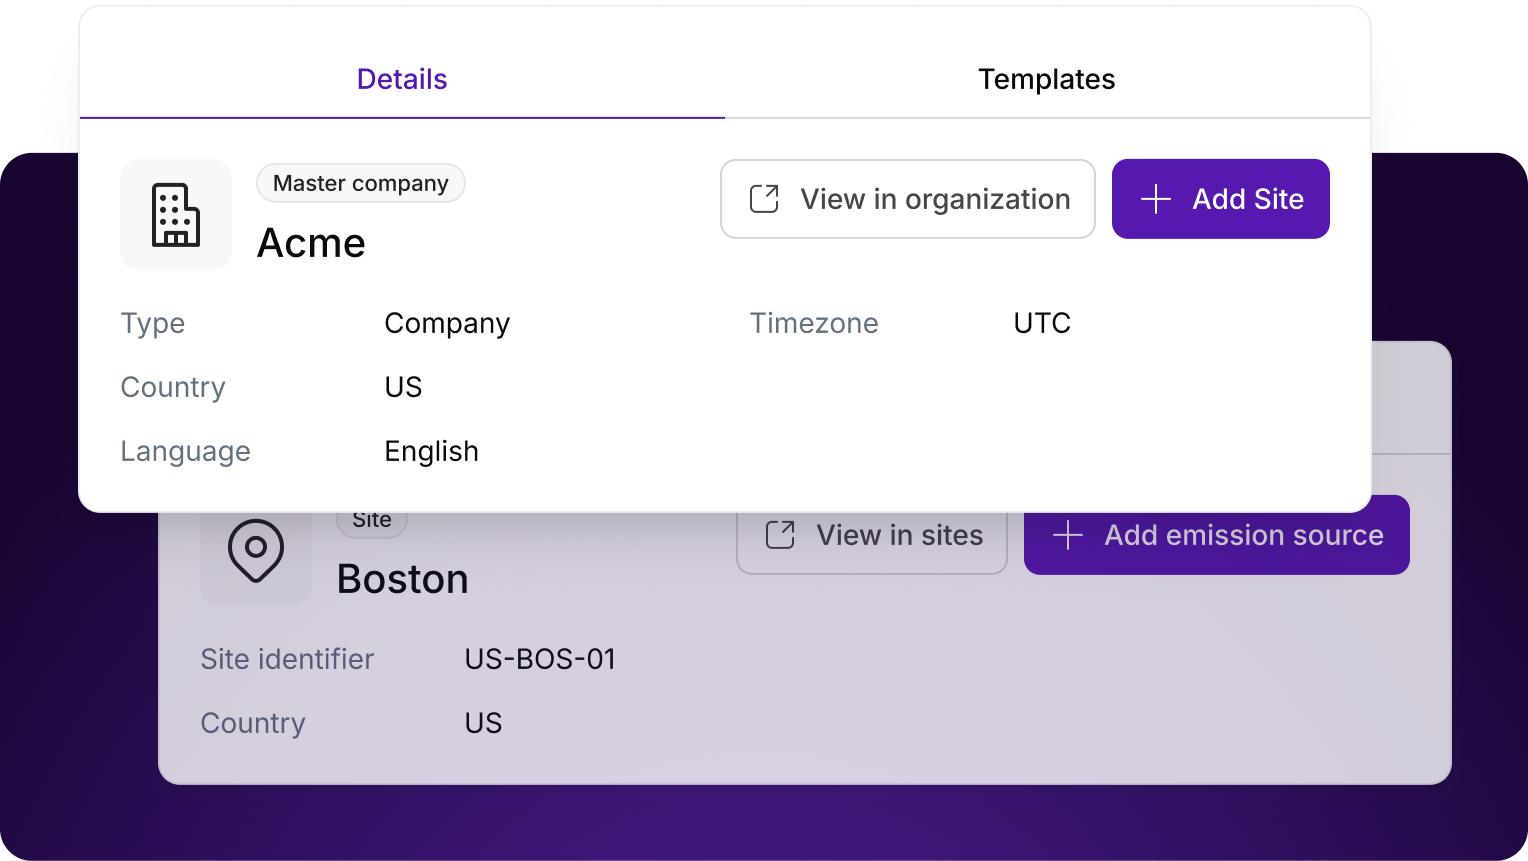Click external-link icon in View in sites

click(781, 535)
